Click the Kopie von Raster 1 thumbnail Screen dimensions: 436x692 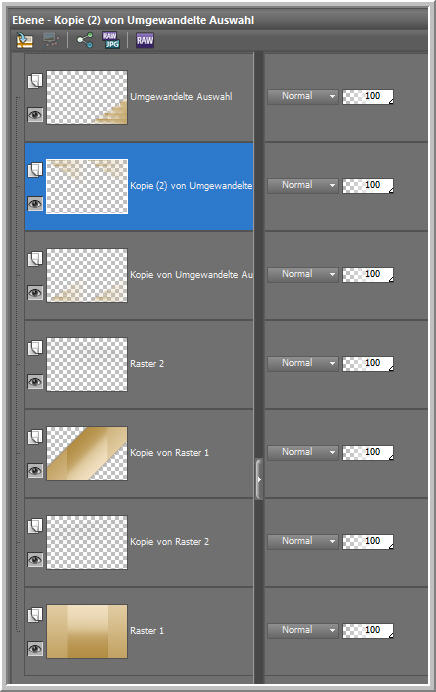[87, 453]
